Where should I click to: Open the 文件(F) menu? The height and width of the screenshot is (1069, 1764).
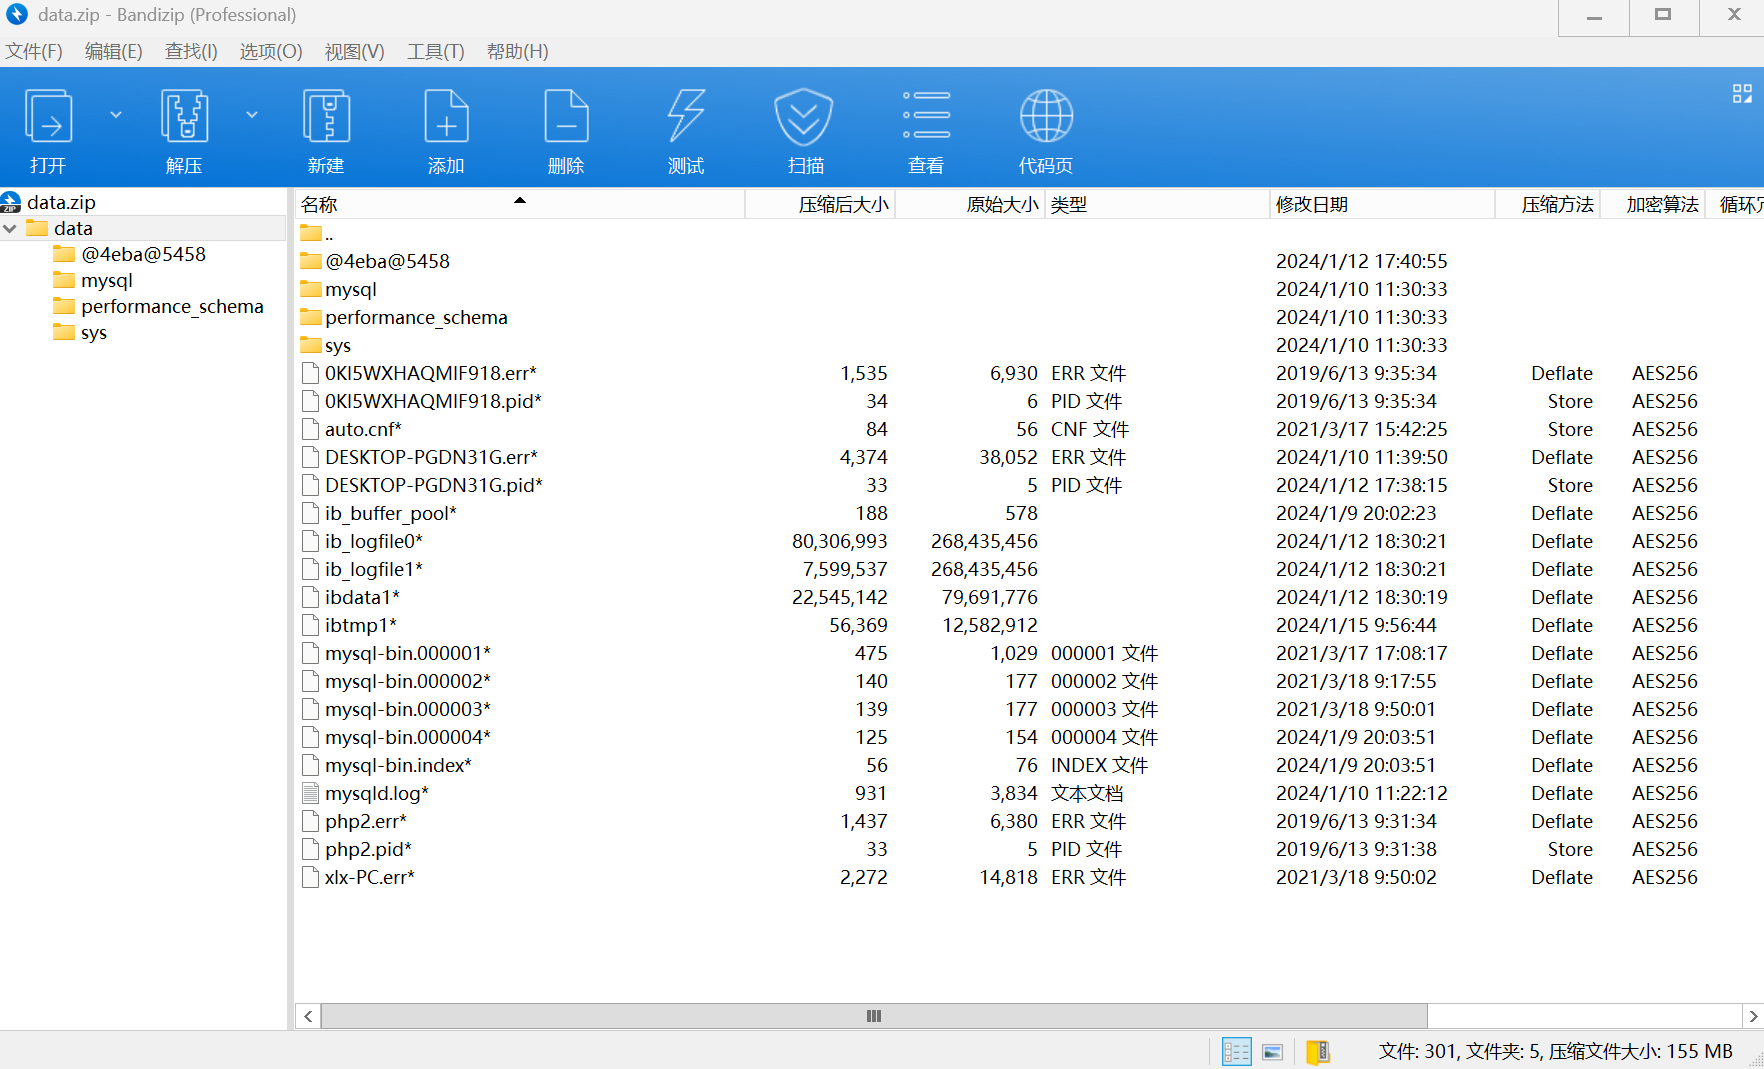pos(34,52)
